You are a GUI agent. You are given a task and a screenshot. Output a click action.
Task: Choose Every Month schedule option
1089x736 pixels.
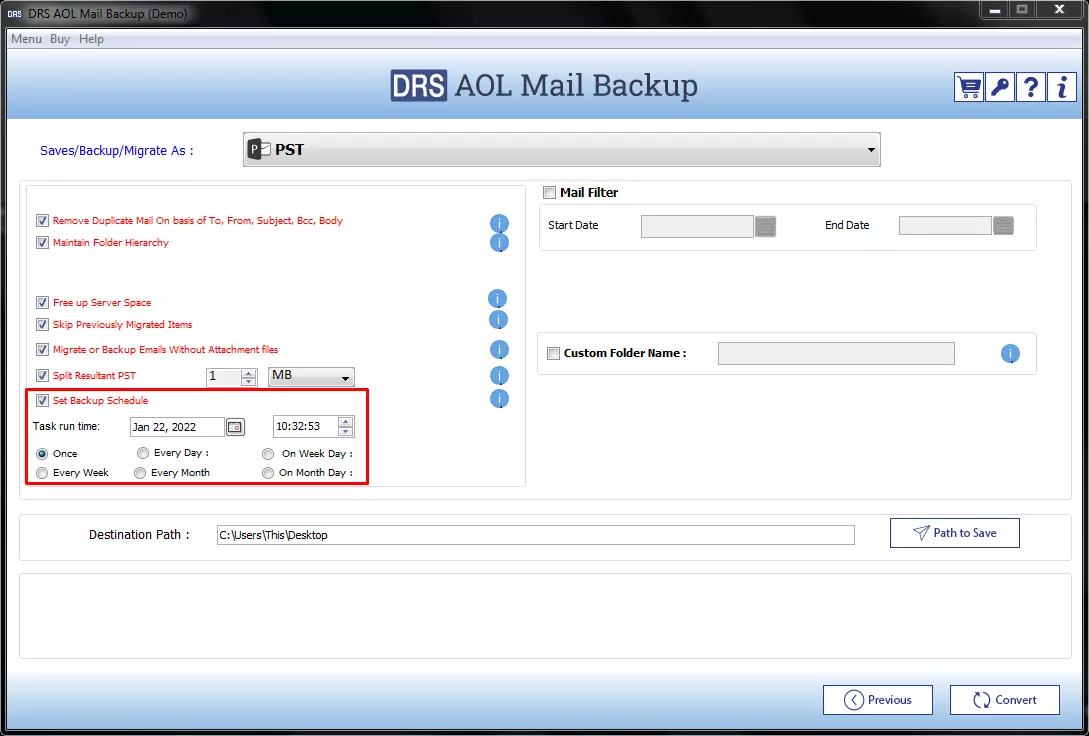tap(140, 473)
